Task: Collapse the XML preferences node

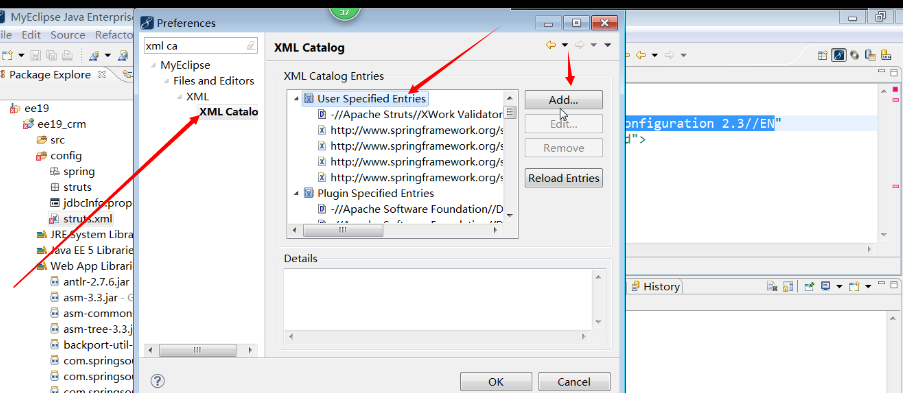Action: pyautogui.click(x=179, y=96)
